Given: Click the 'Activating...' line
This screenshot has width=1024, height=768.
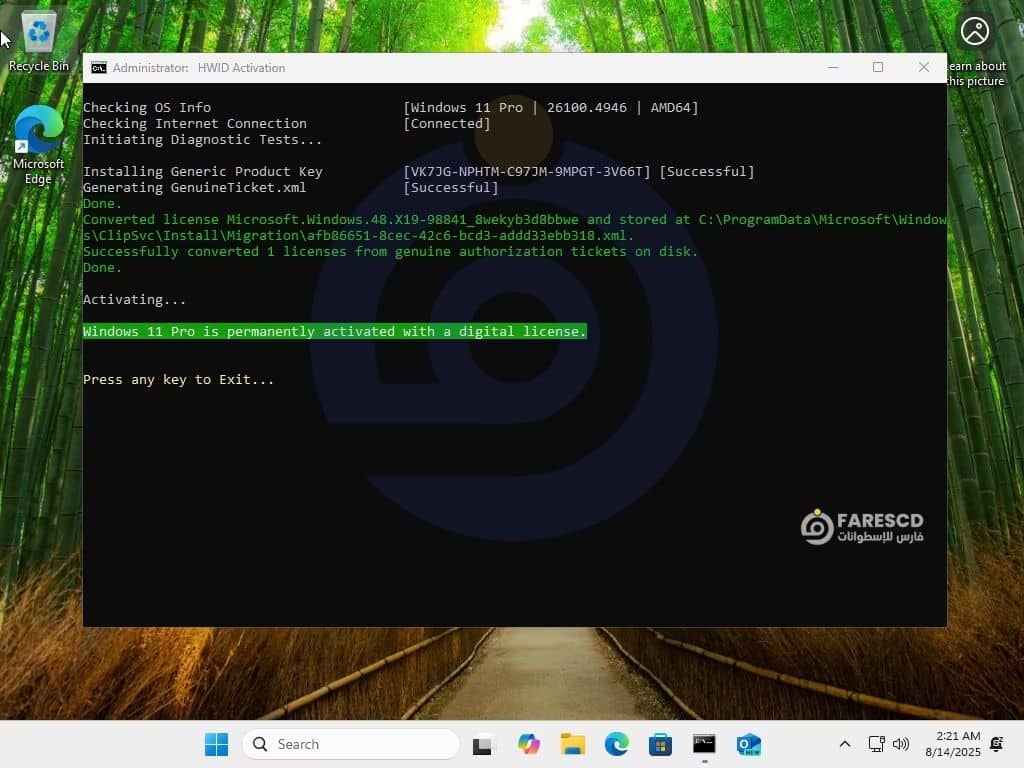Looking at the screenshot, I should [135, 300].
